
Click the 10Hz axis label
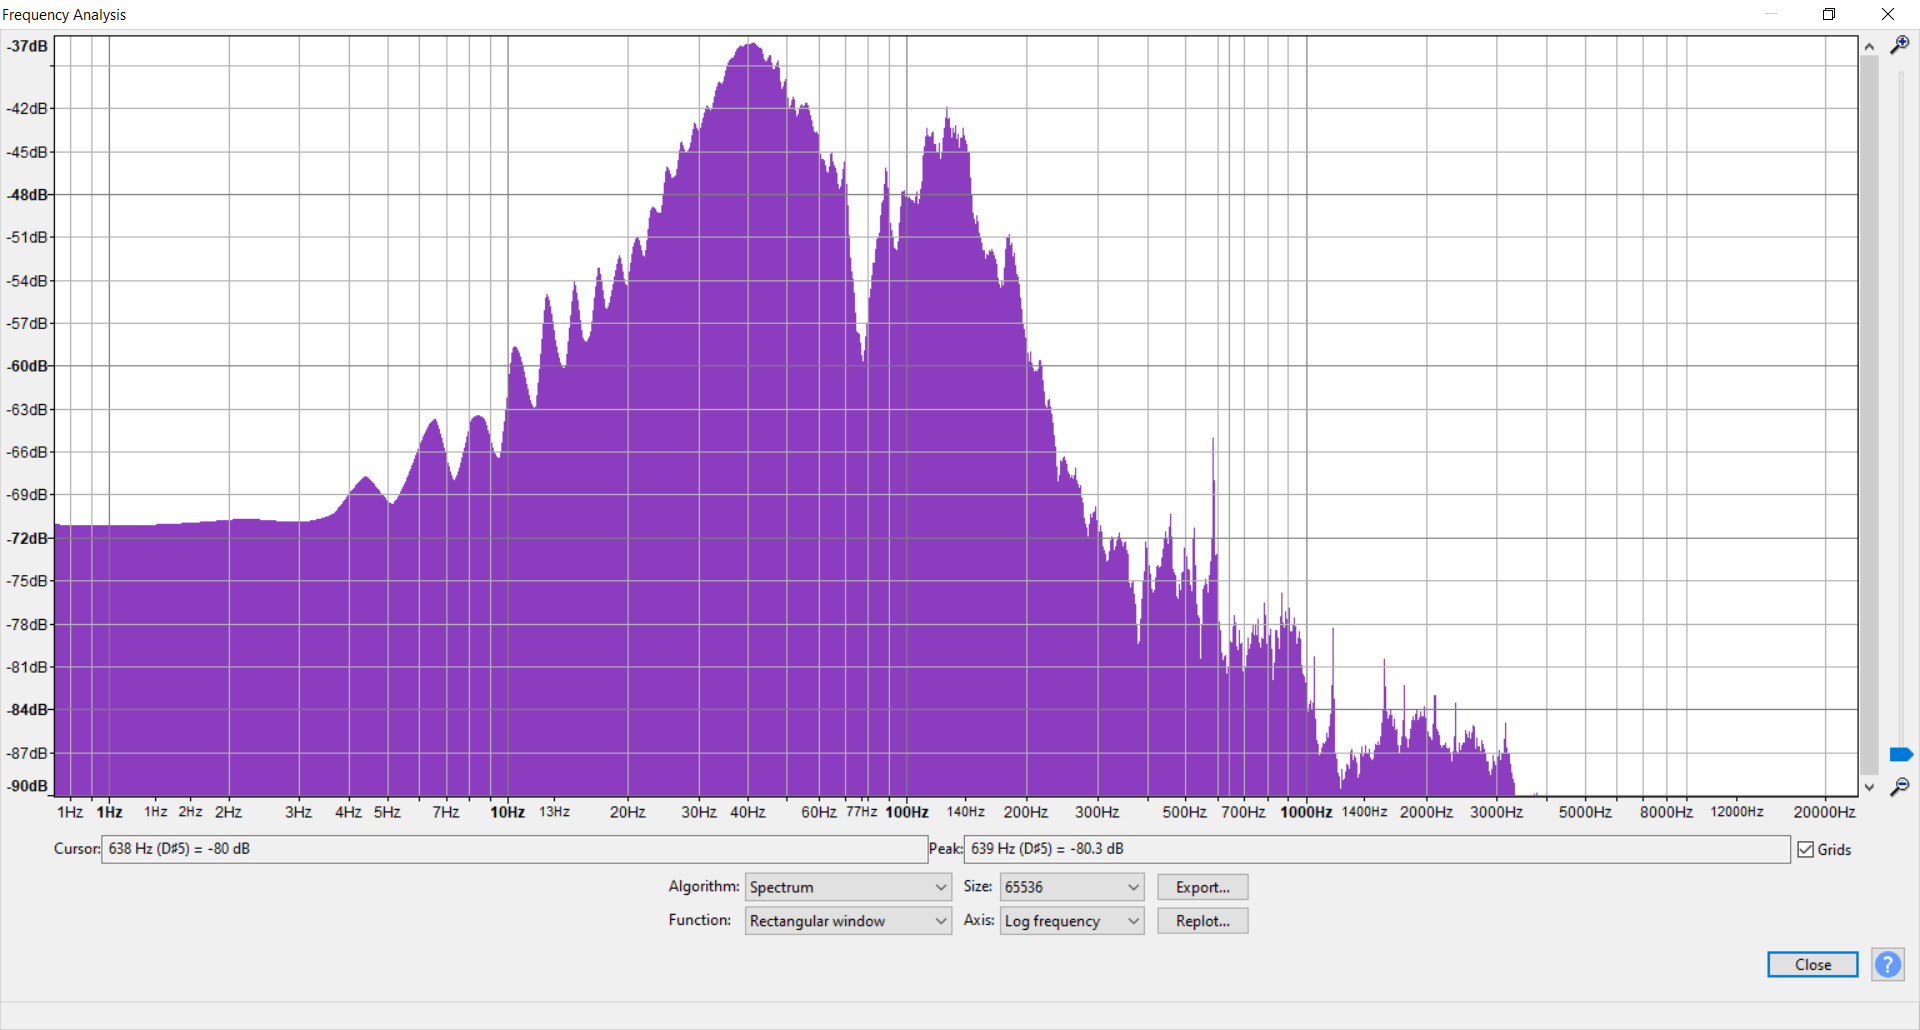(x=507, y=812)
